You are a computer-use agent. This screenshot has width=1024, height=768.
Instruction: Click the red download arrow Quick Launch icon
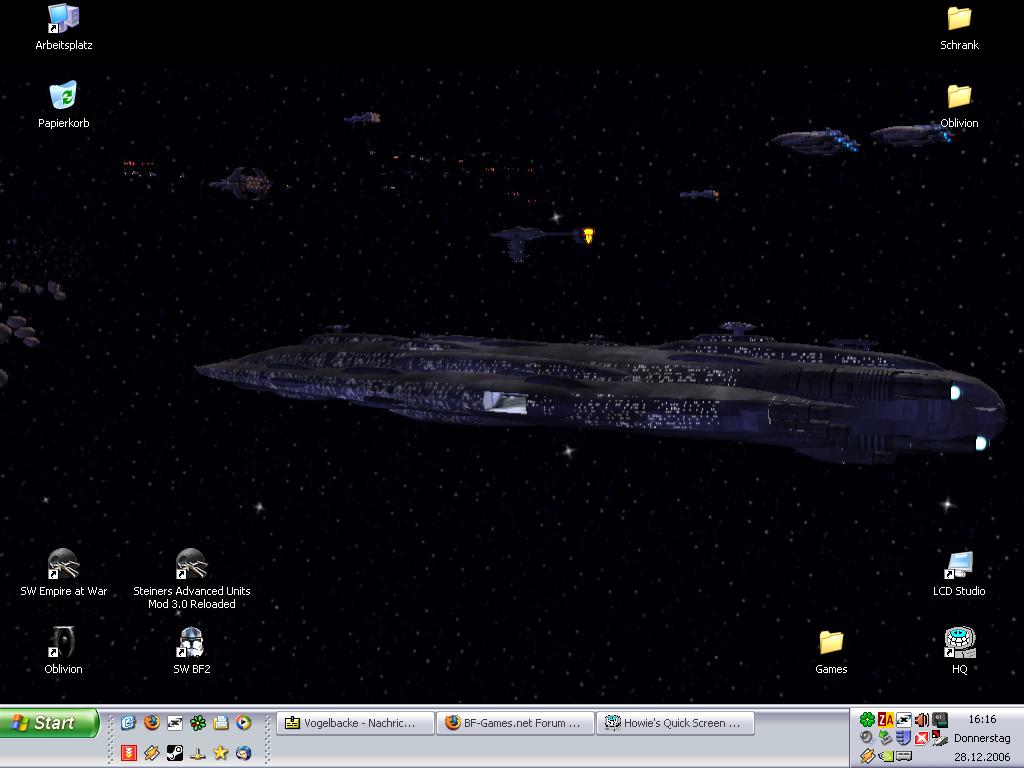129,753
